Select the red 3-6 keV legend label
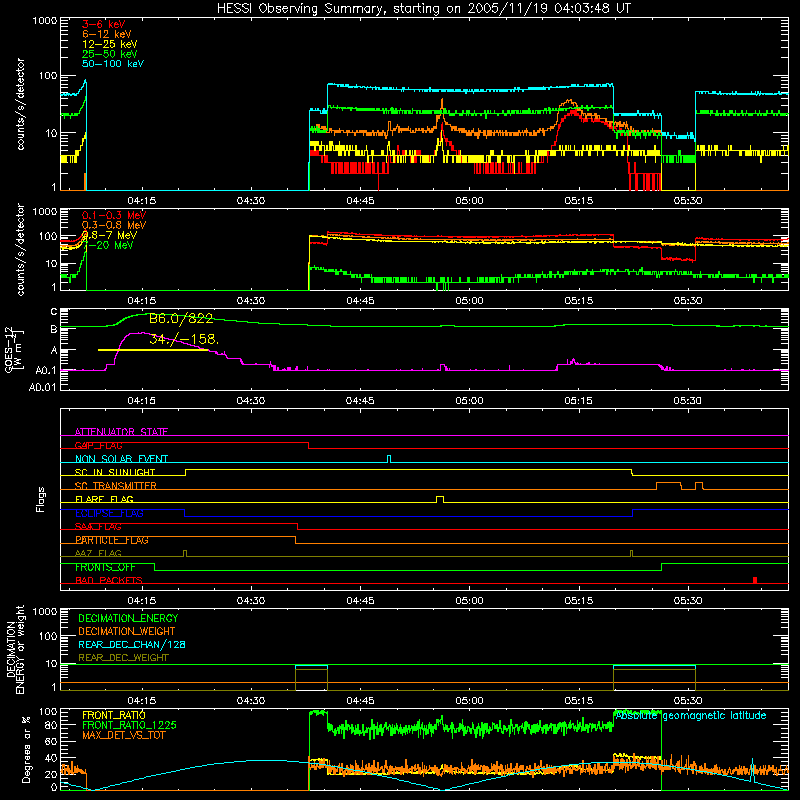This screenshot has width=800, height=800. click(104, 24)
